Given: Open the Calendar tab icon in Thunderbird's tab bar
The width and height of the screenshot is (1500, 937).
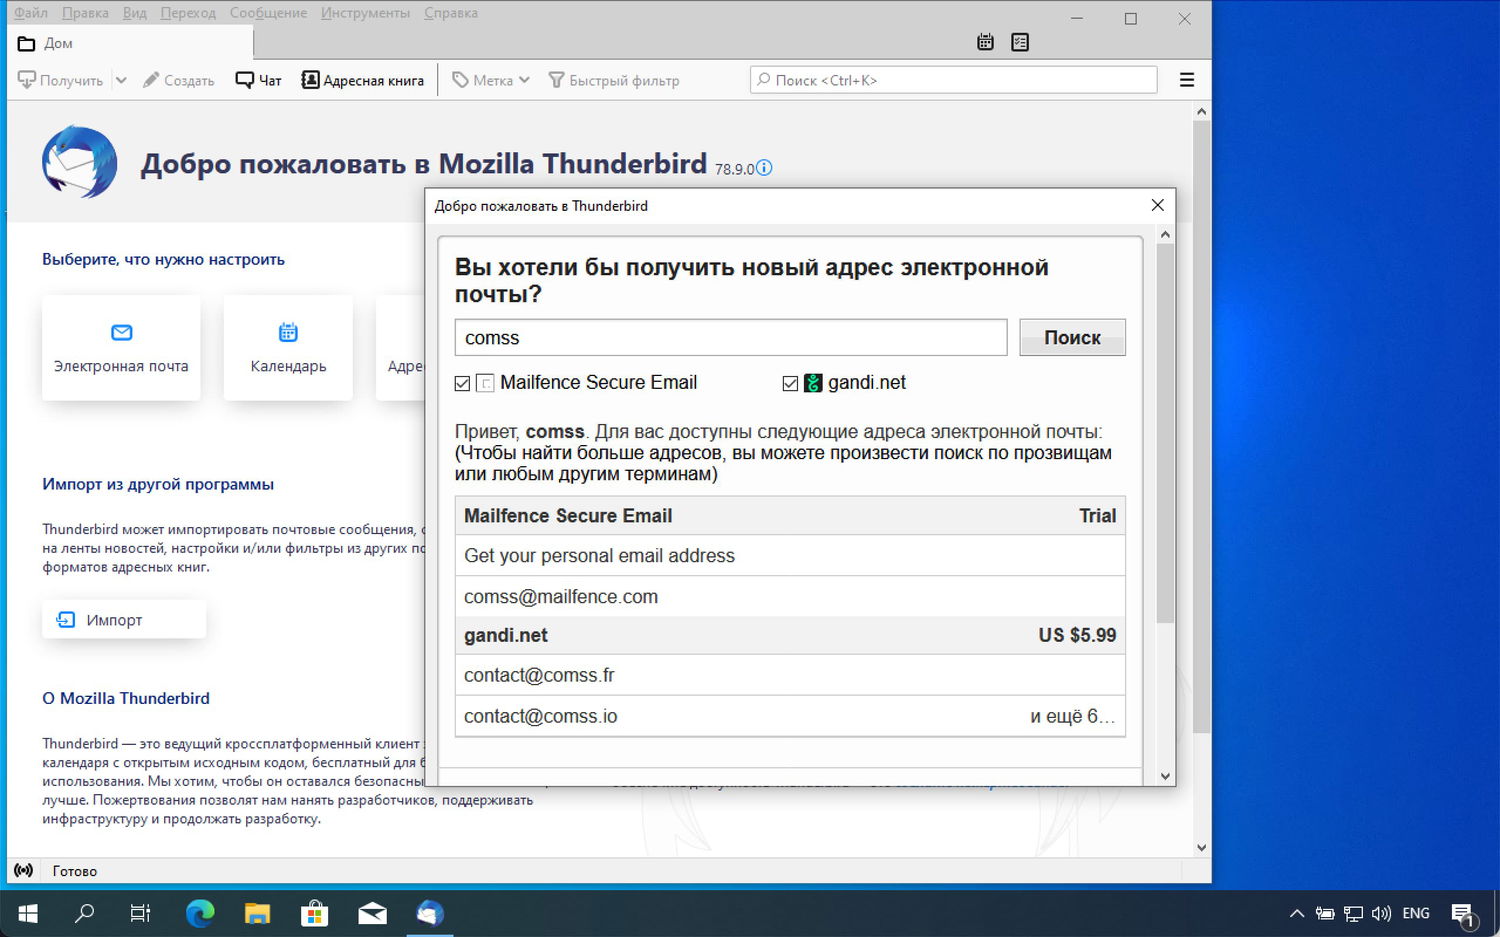Looking at the screenshot, I should click(x=985, y=42).
